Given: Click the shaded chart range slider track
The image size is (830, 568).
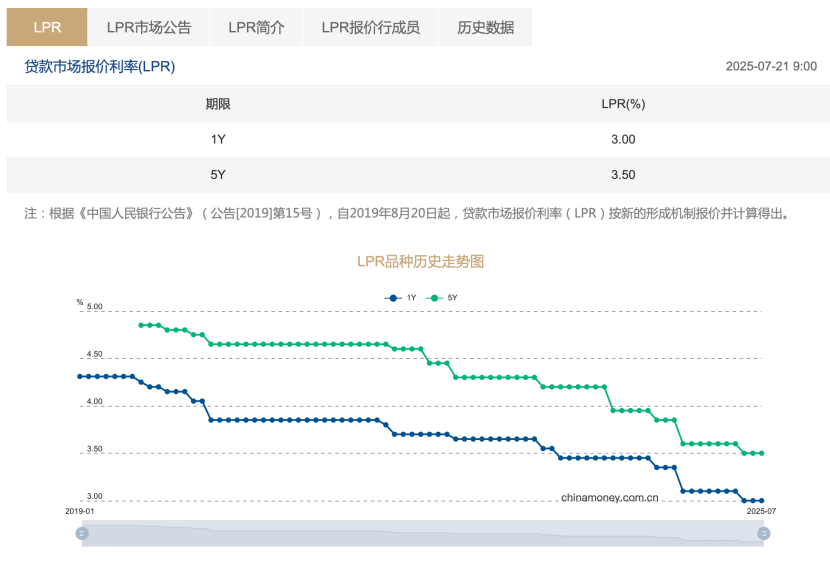Looking at the screenshot, I should (x=422, y=533).
